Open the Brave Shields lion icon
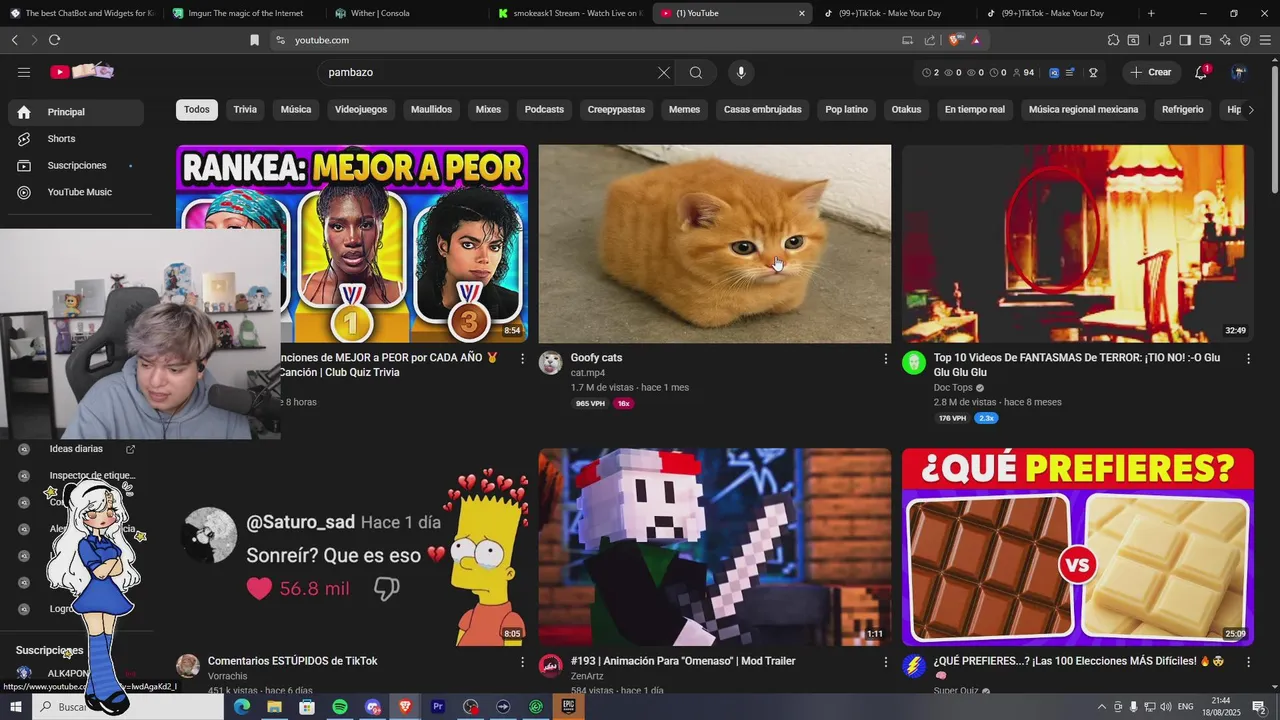 tap(956, 40)
